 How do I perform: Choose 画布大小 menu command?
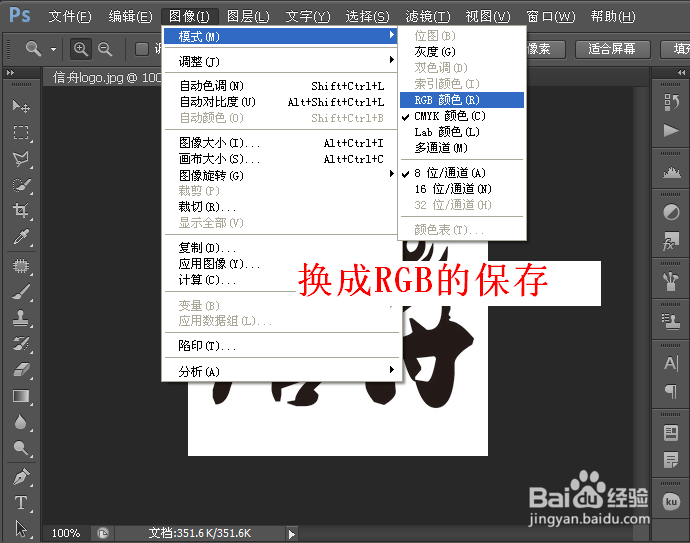[x=281, y=159]
